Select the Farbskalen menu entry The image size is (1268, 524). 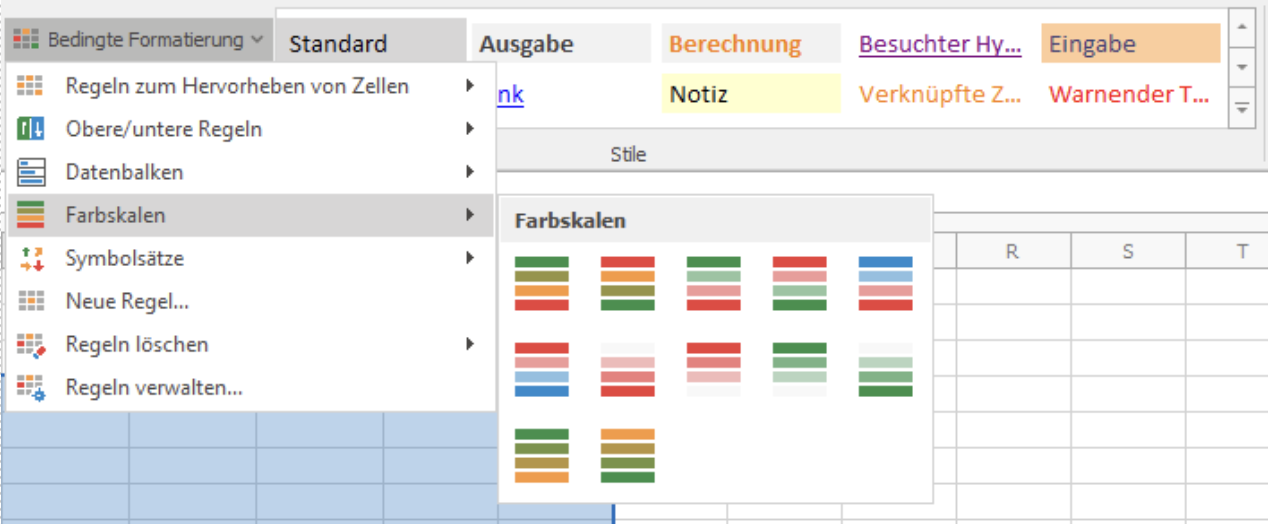(251, 215)
